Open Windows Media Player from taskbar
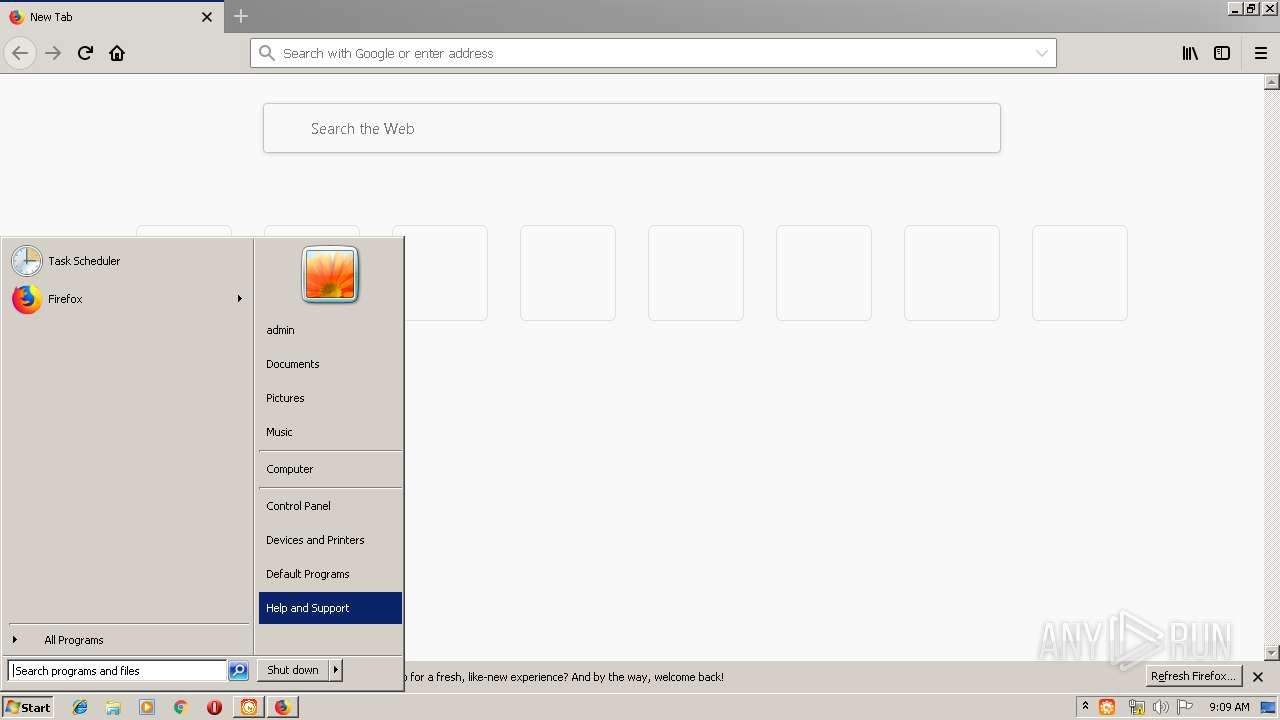The width and height of the screenshot is (1280, 720). [147, 707]
